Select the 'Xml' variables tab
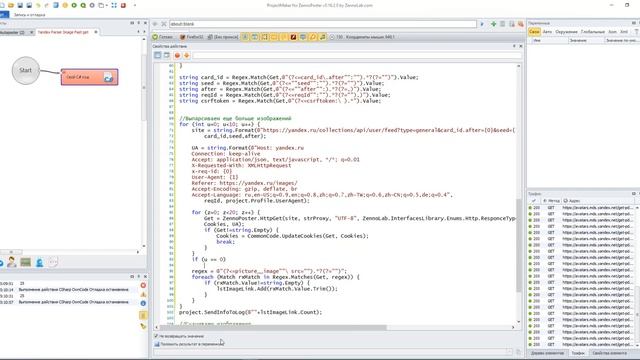This screenshot has width=640, height=360. point(624,32)
